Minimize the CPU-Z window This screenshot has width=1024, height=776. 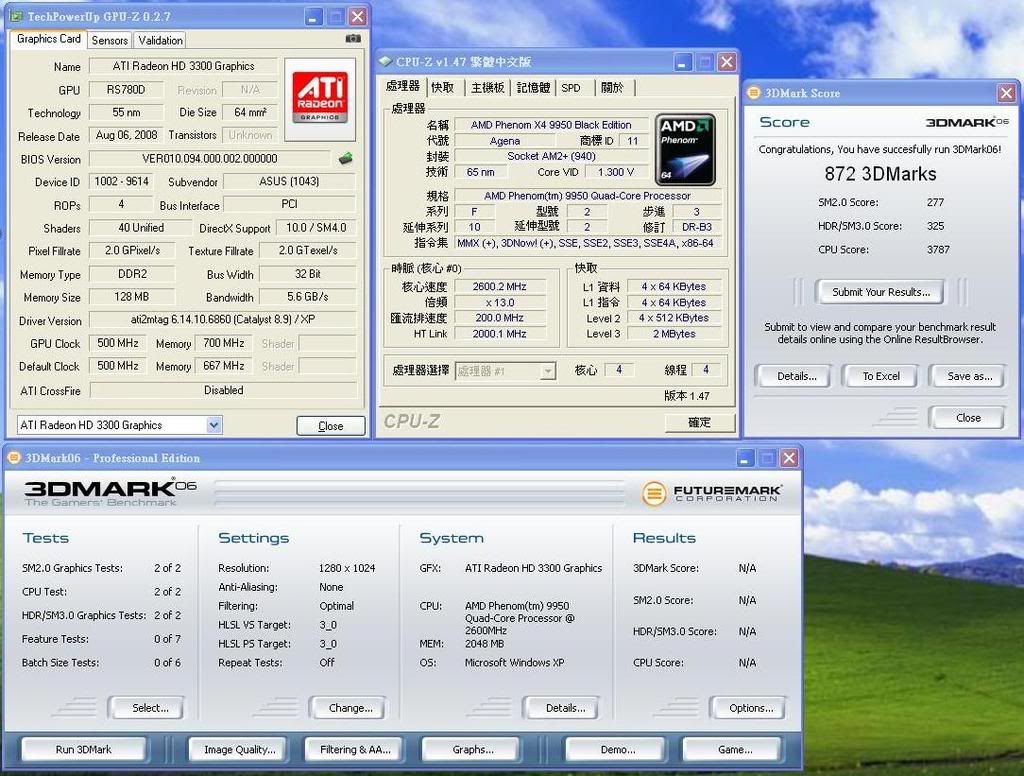pyautogui.click(x=682, y=63)
